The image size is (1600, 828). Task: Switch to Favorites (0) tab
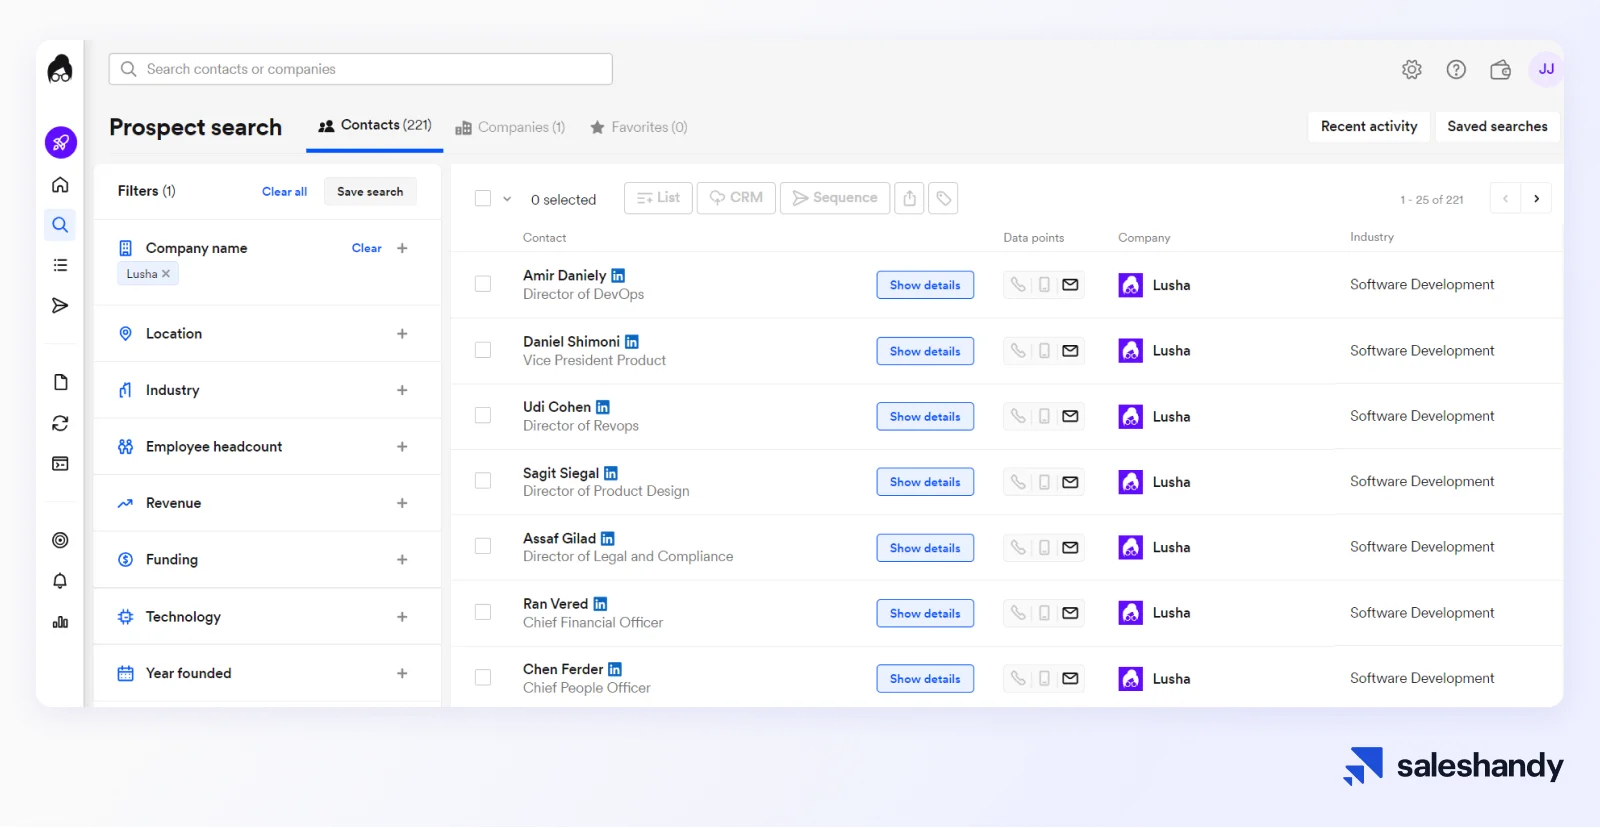639,127
